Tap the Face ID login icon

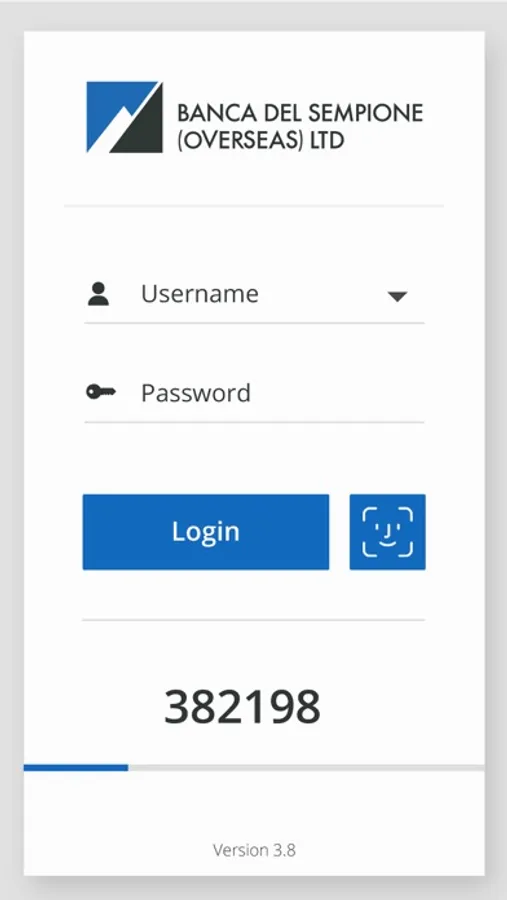click(388, 532)
